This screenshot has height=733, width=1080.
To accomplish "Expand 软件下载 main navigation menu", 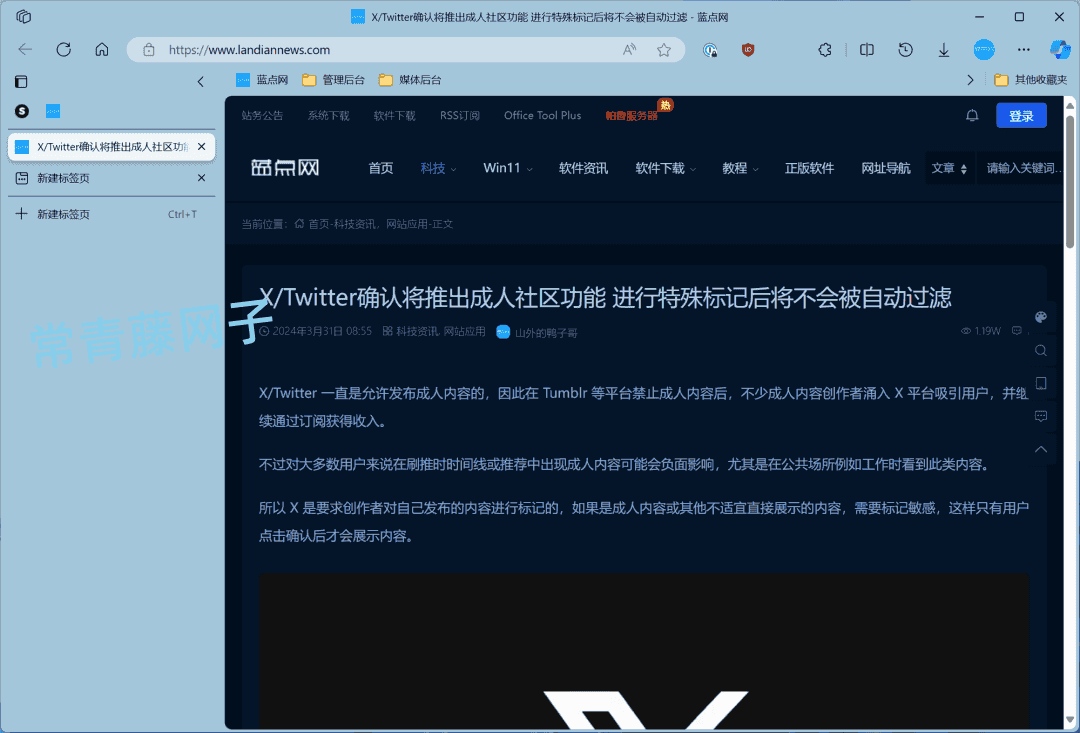I will pos(665,168).
